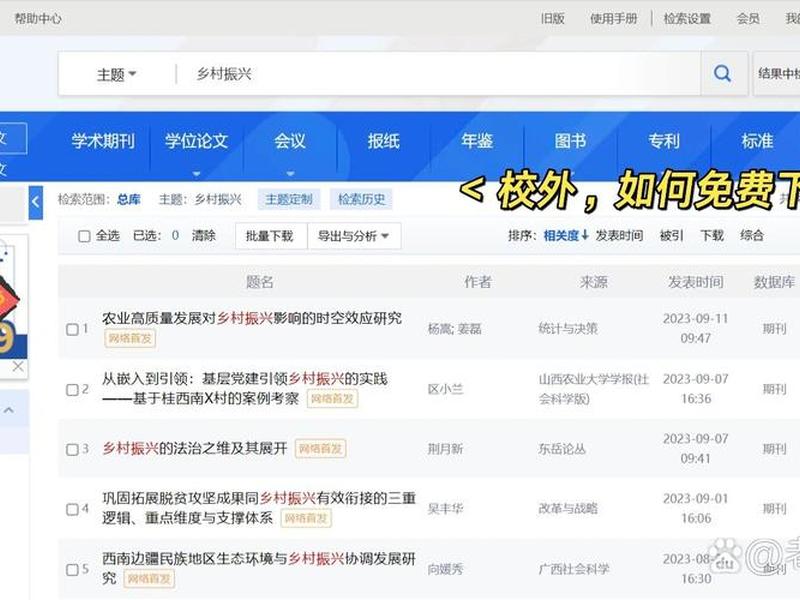Select the 会议 tab

tap(290, 141)
